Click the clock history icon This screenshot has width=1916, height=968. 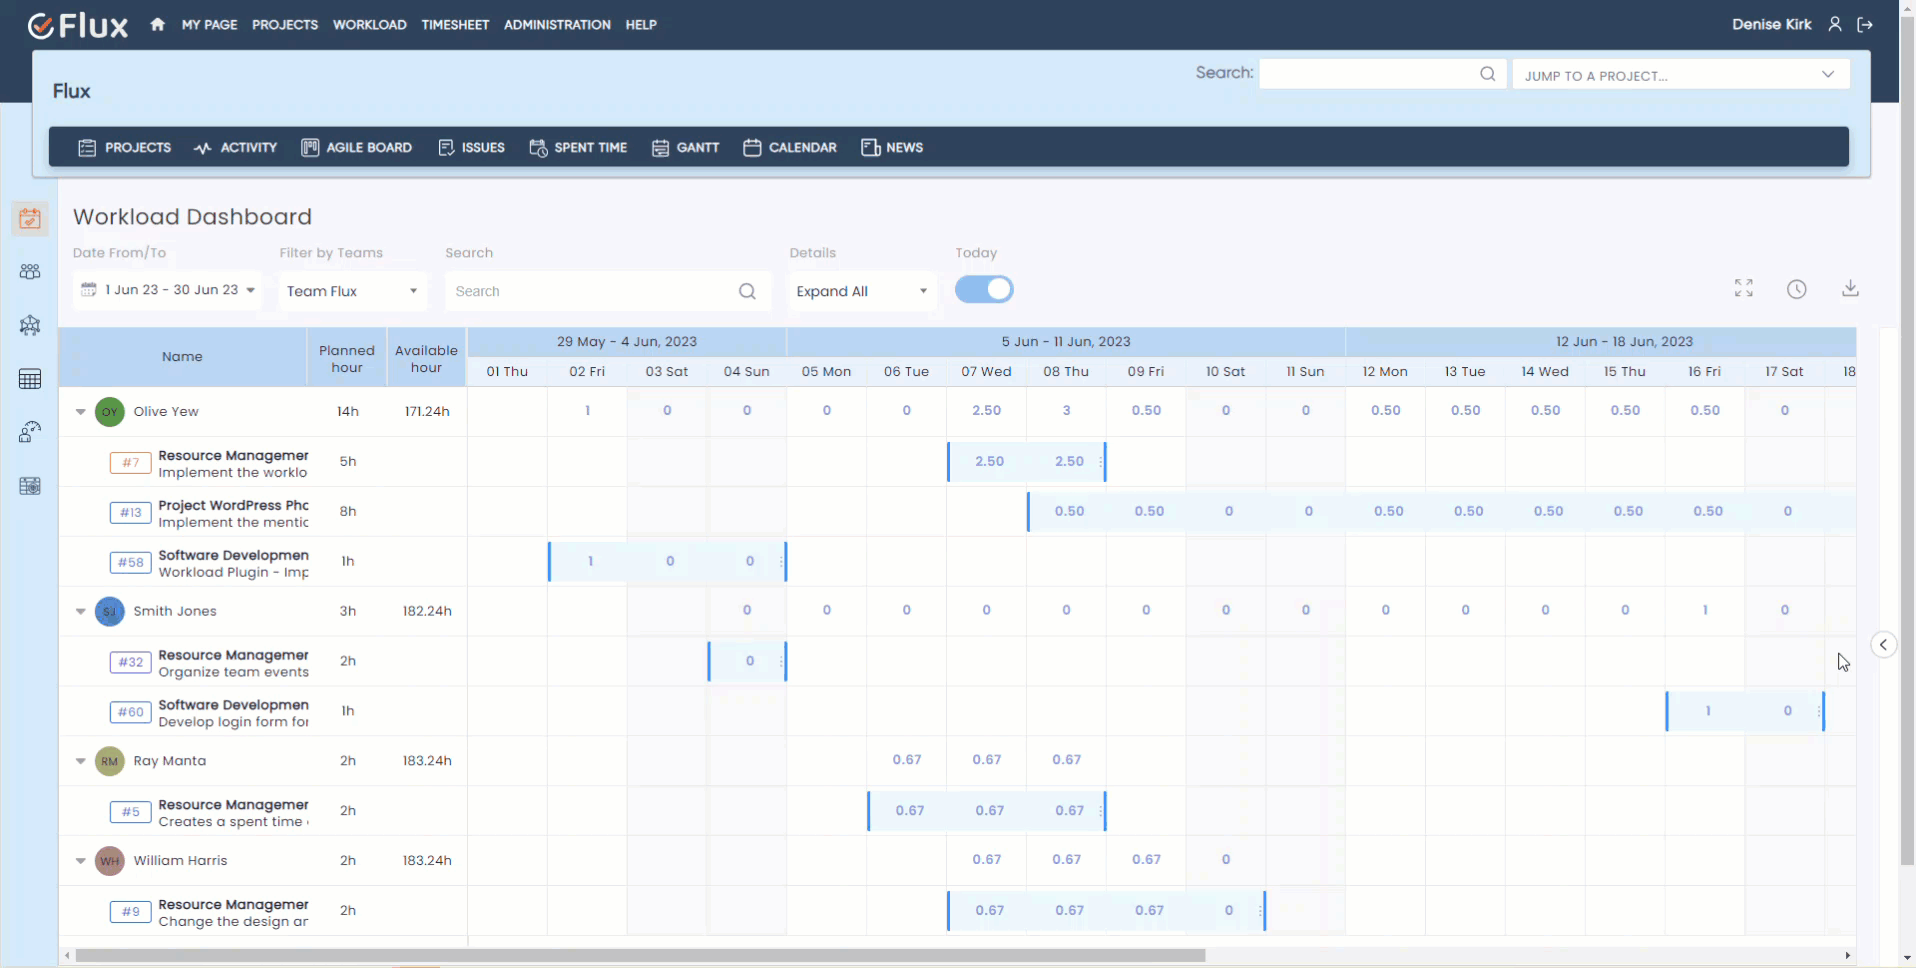pos(1796,289)
